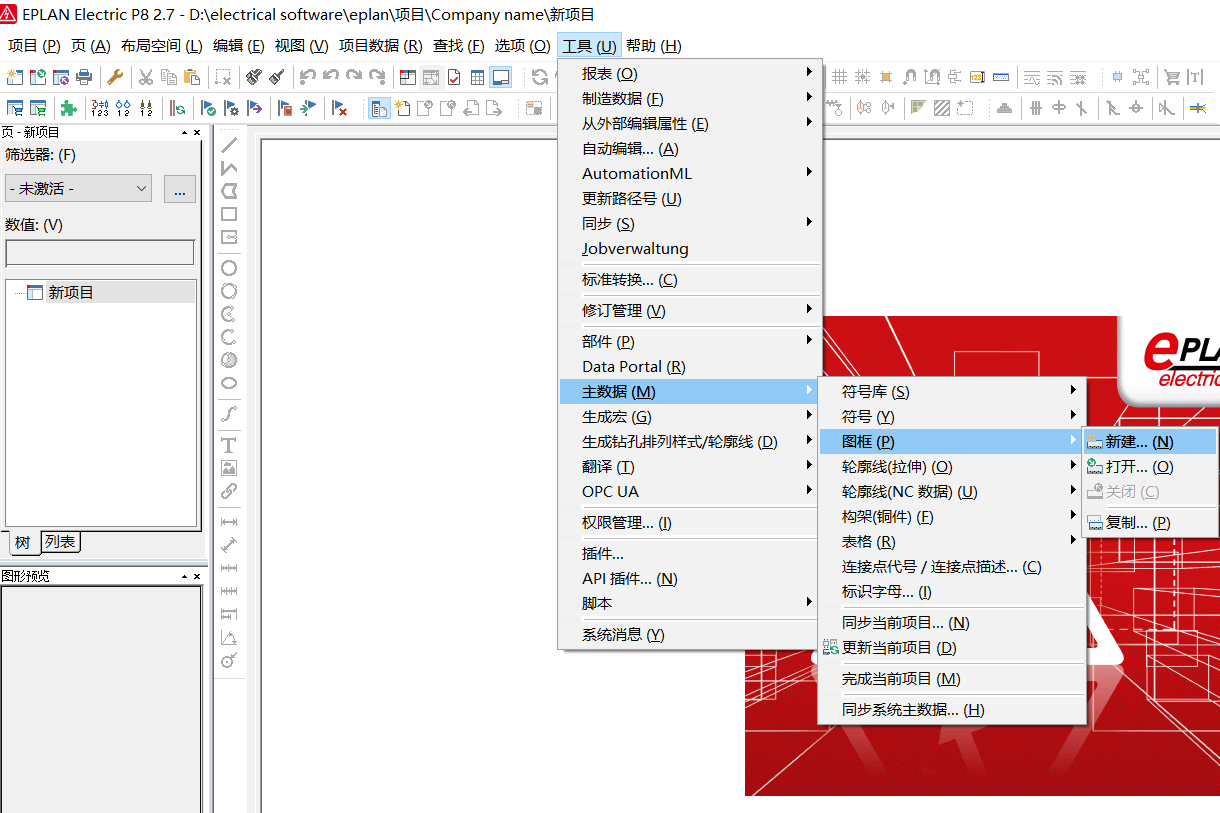Click the 数值 input field
1220x813 pixels.
(100, 253)
